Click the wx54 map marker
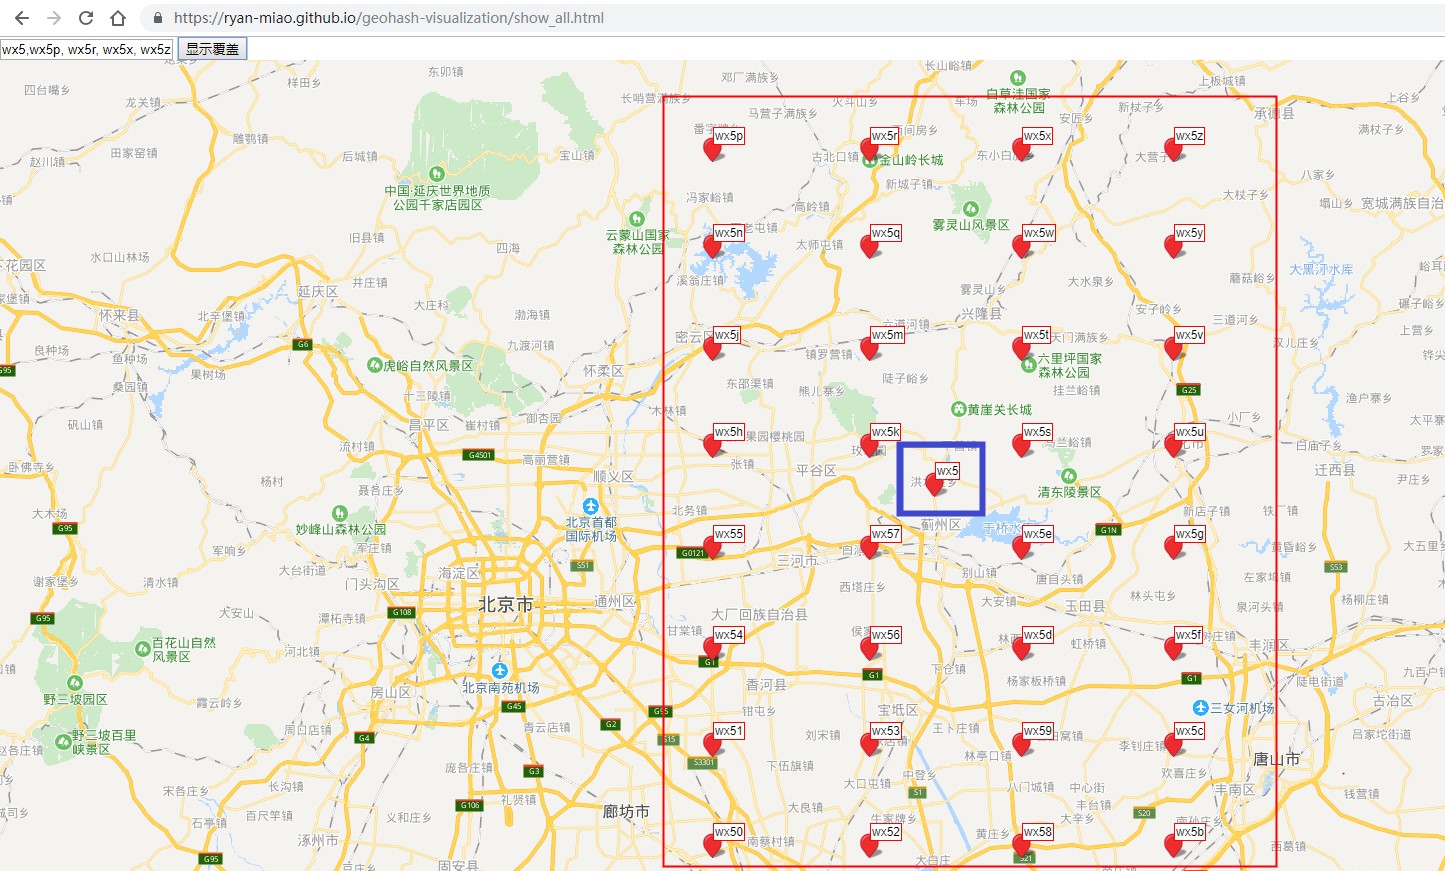 713,649
